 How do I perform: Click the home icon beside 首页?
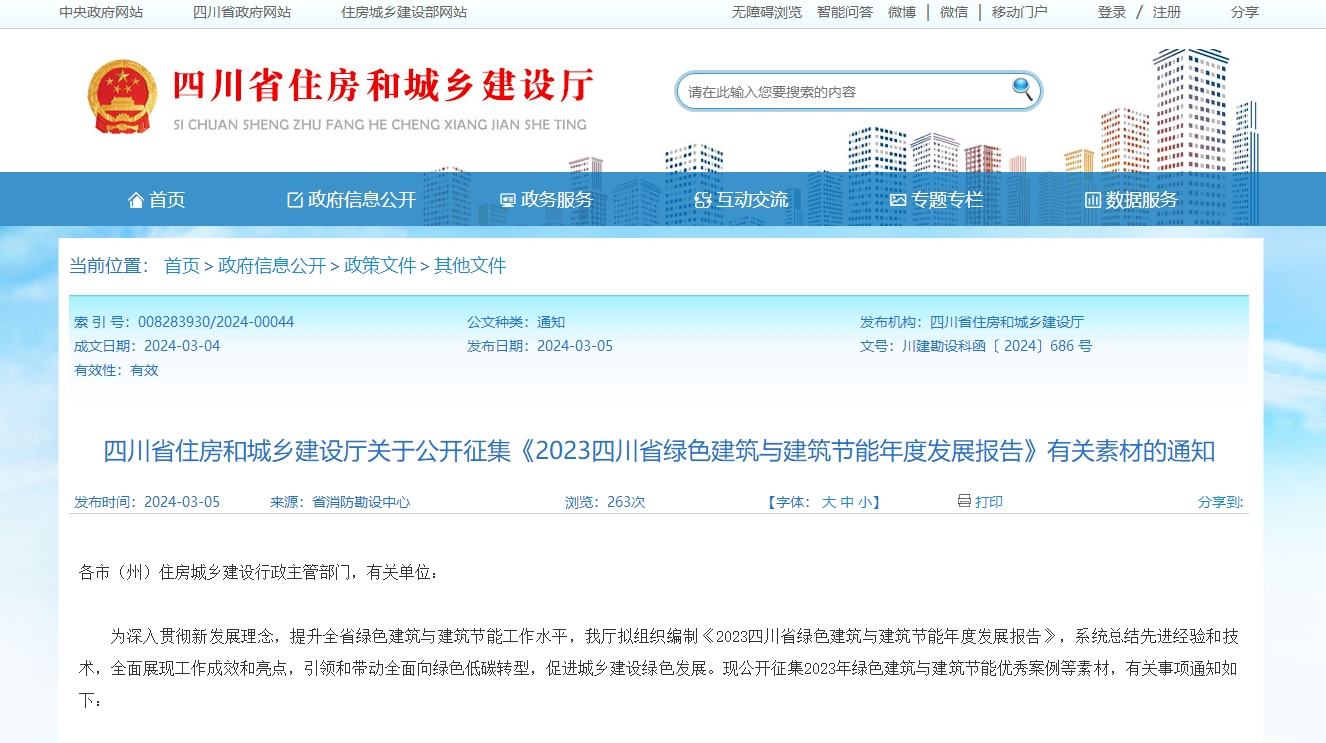(137, 199)
